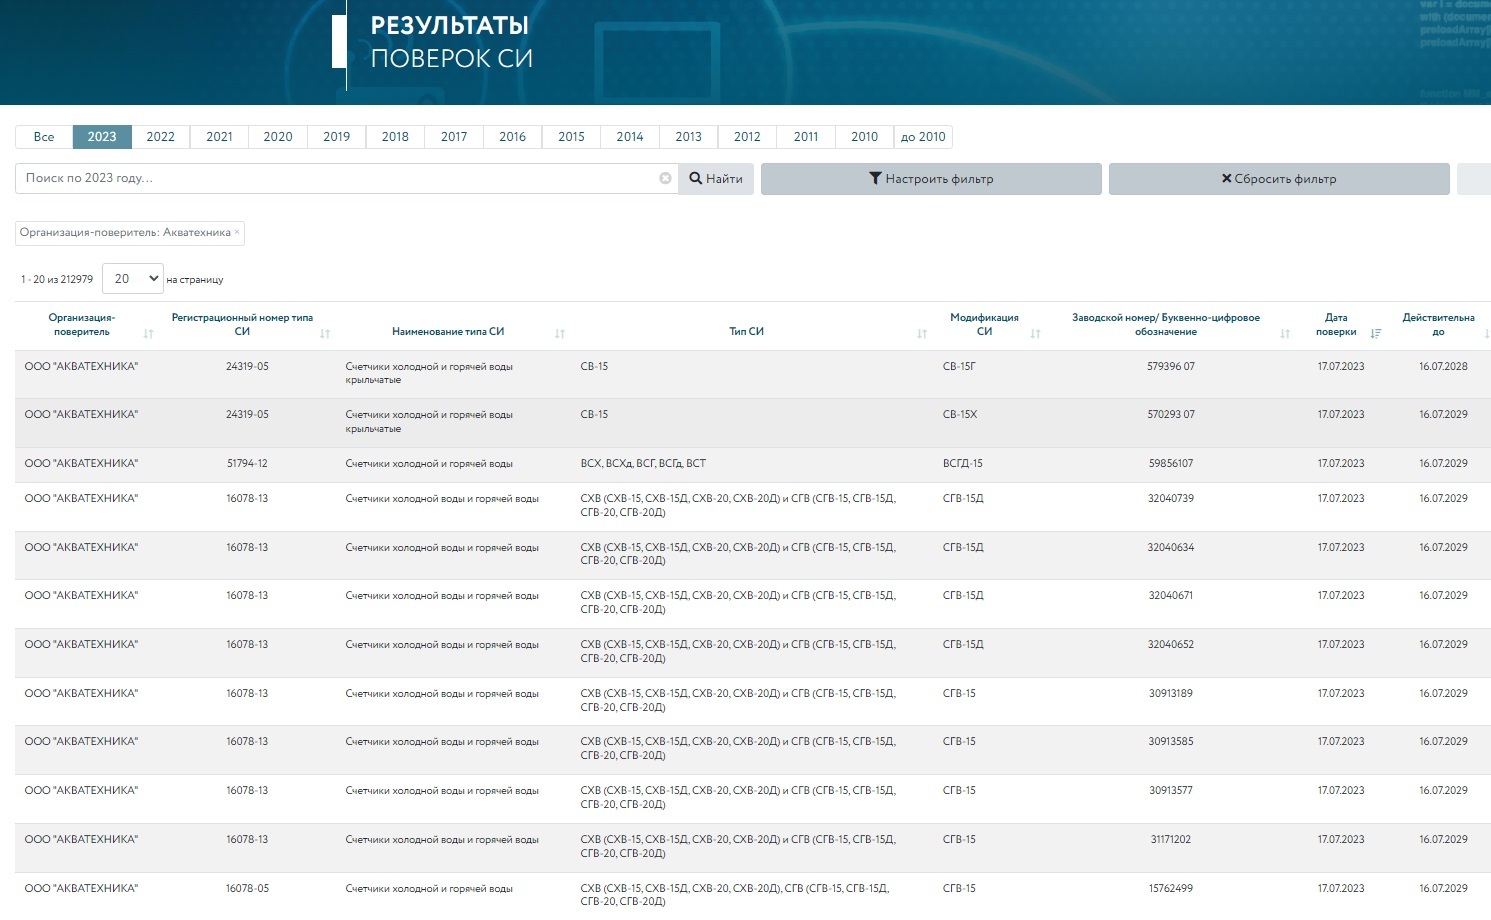Select serial number 32040739 cell

click(x=1171, y=499)
